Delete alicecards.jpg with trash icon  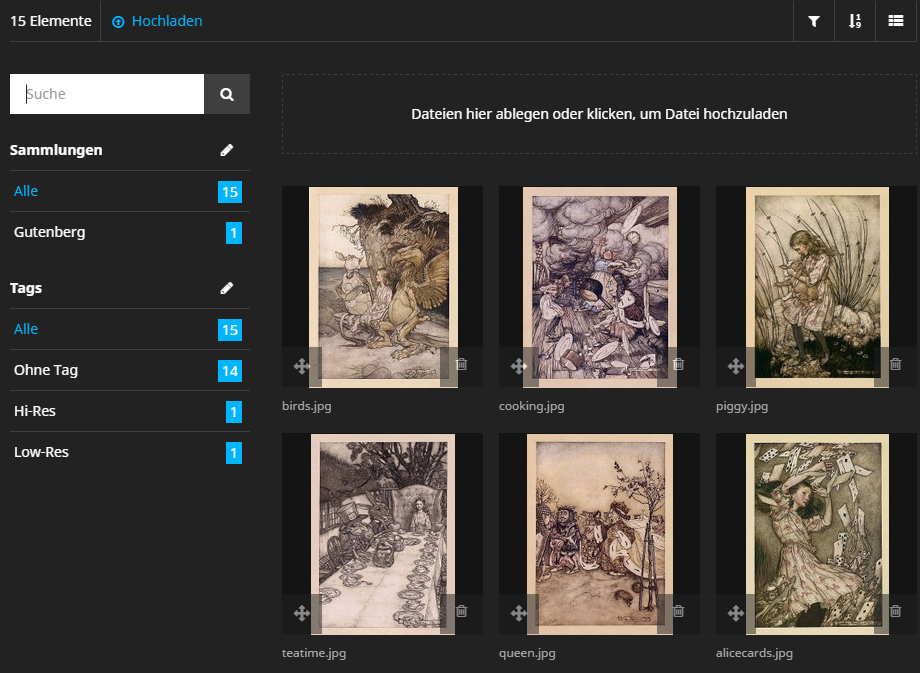coord(896,611)
